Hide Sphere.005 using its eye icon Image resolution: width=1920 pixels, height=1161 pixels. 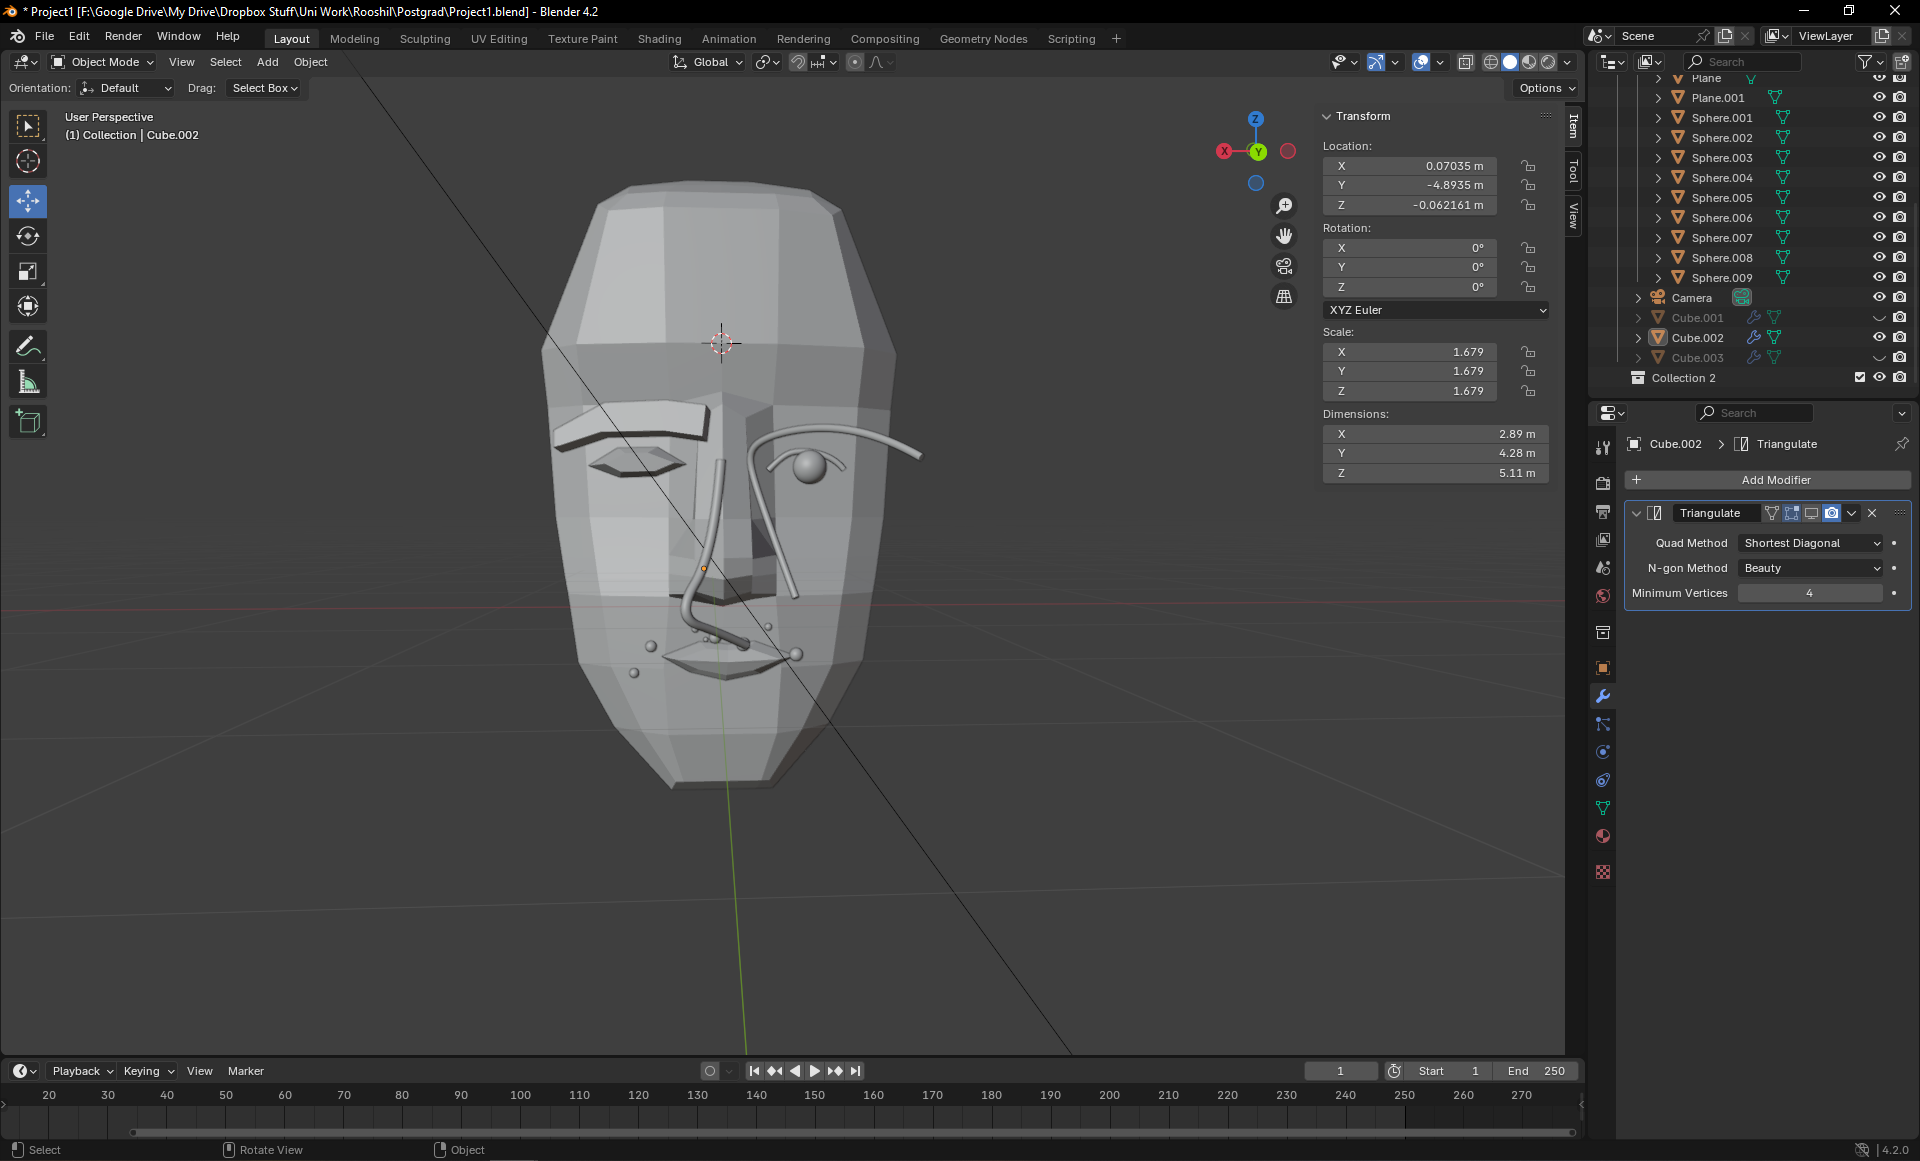pos(1879,198)
